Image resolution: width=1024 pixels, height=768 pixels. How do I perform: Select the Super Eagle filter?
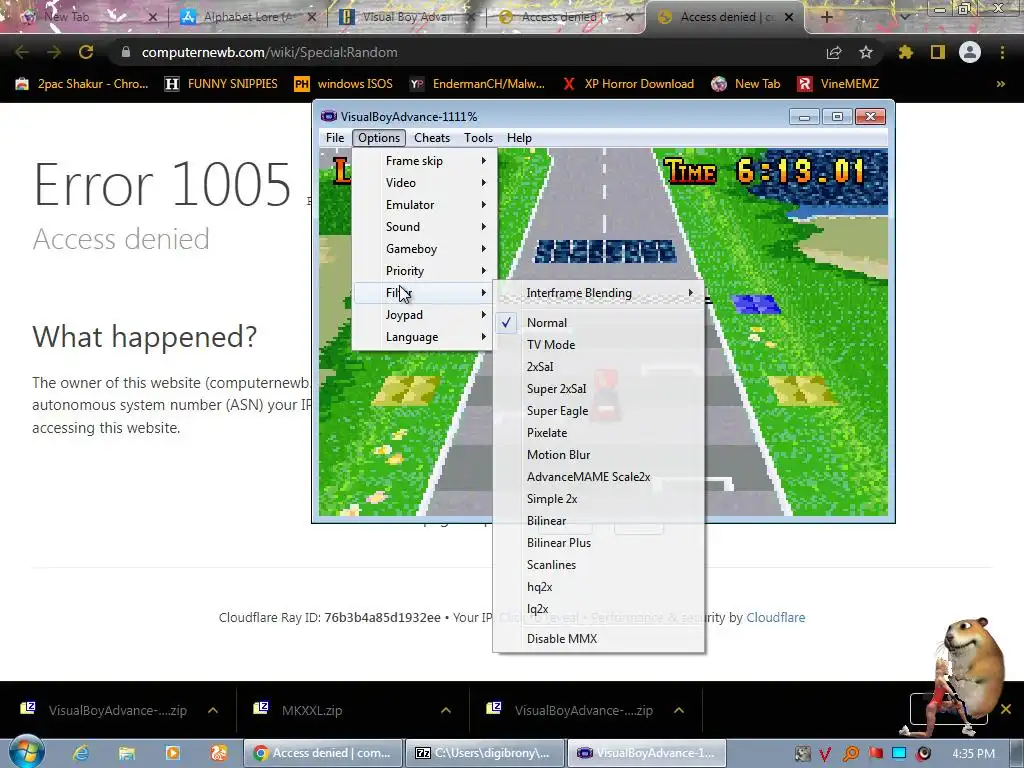598,411
